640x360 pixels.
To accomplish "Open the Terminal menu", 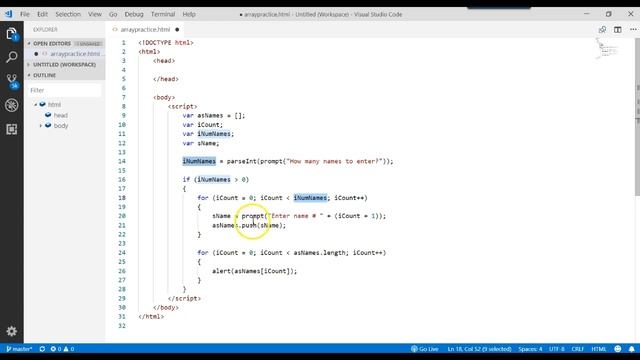I will tap(163, 14).
